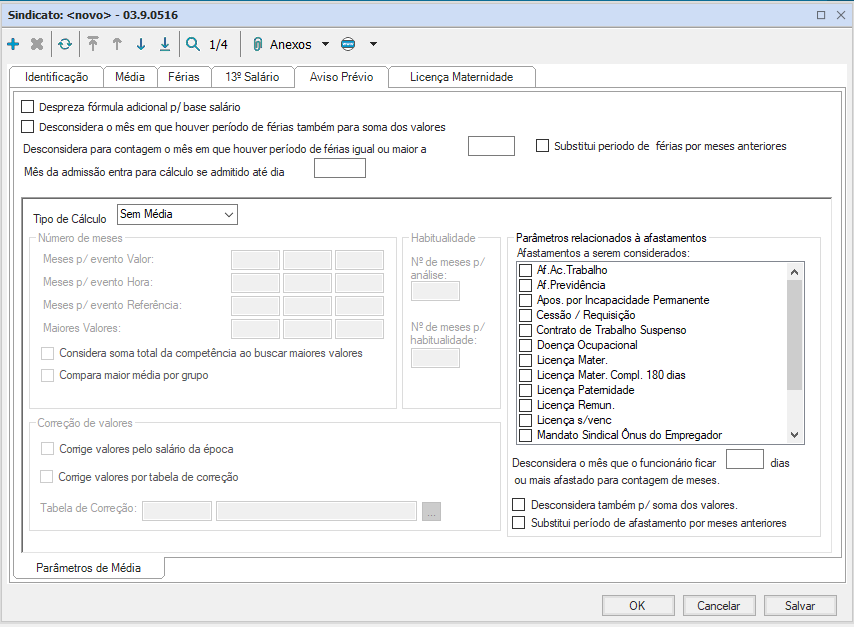Click the globe icon in toolbar
The width and height of the screenshot is (854, 627).
point(348,44)
